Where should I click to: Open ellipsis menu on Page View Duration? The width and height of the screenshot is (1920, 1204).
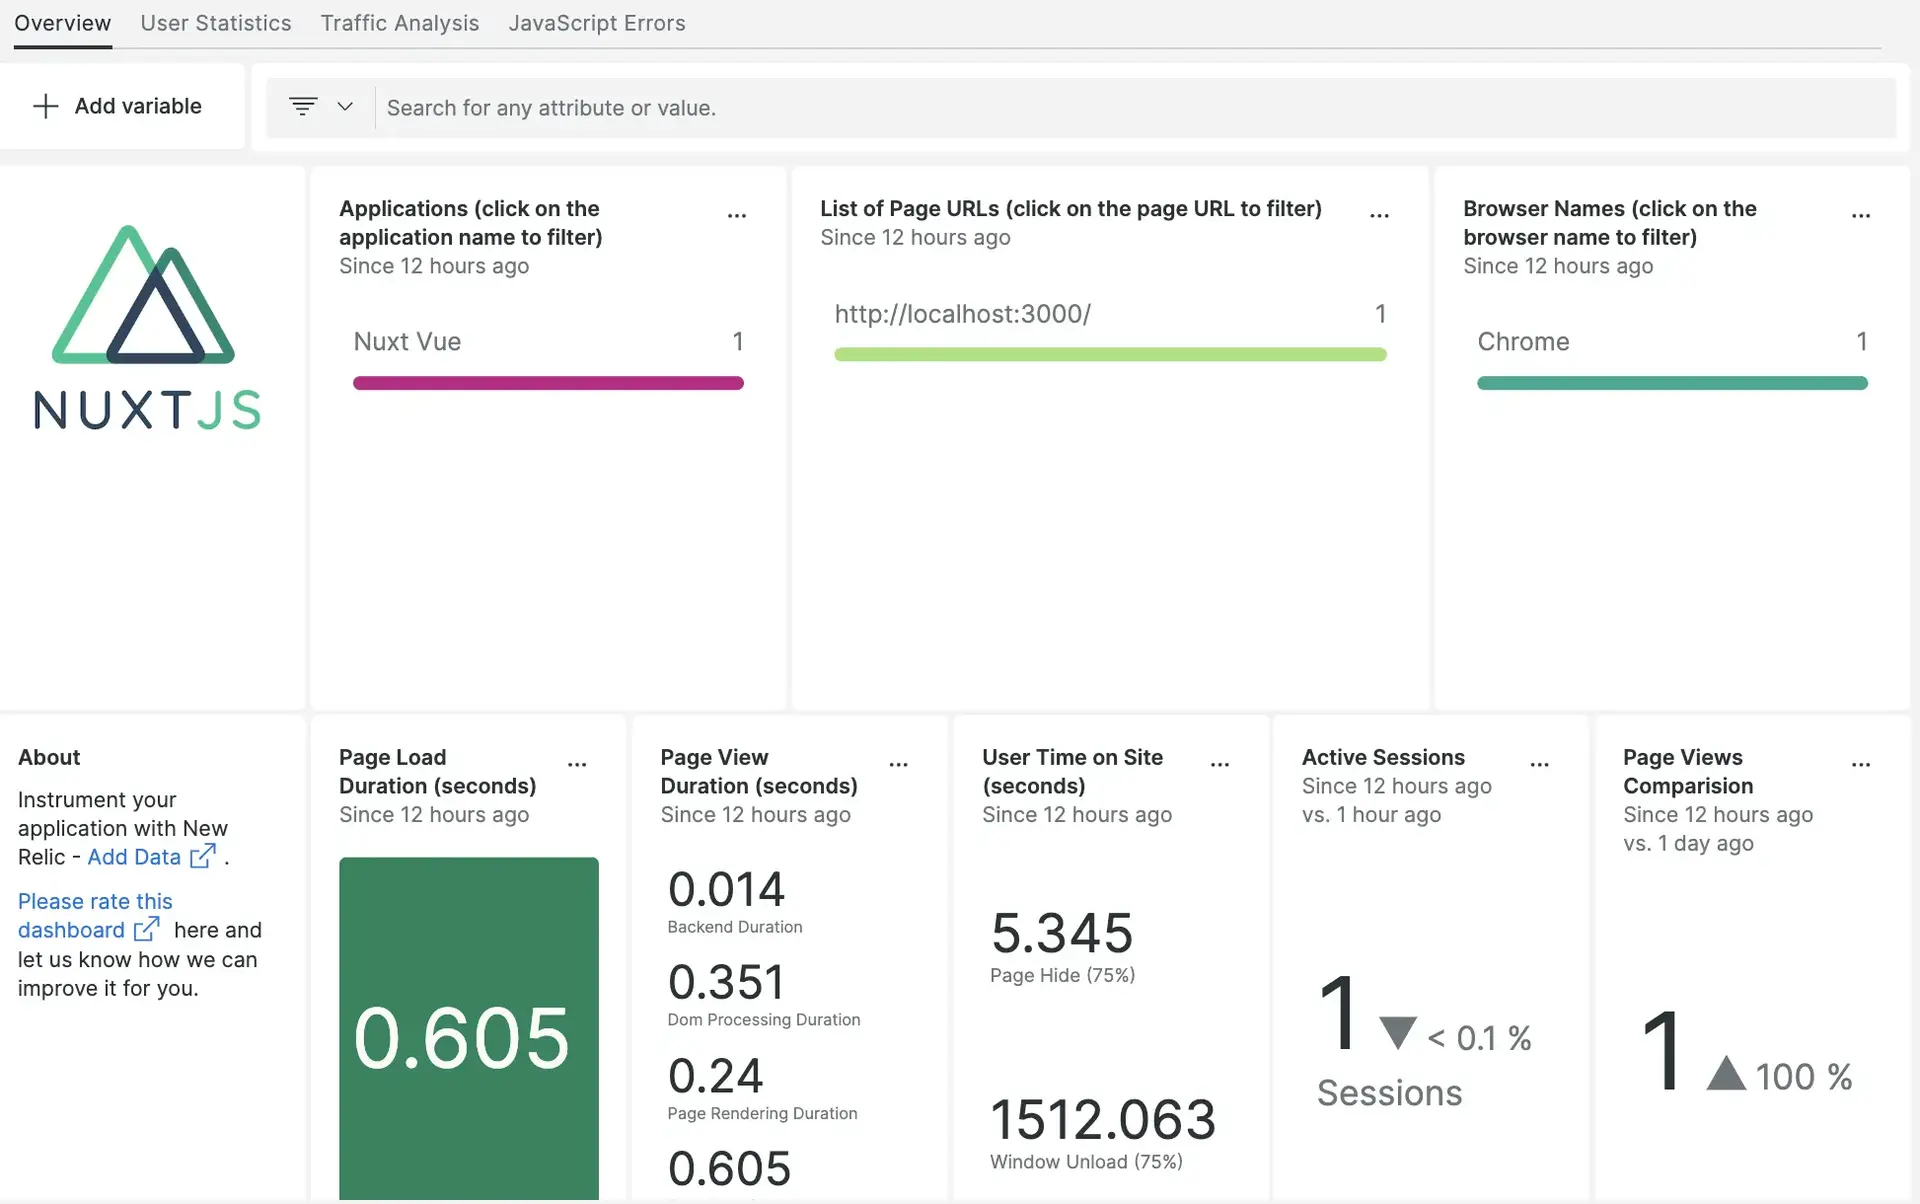click(898, 765)
